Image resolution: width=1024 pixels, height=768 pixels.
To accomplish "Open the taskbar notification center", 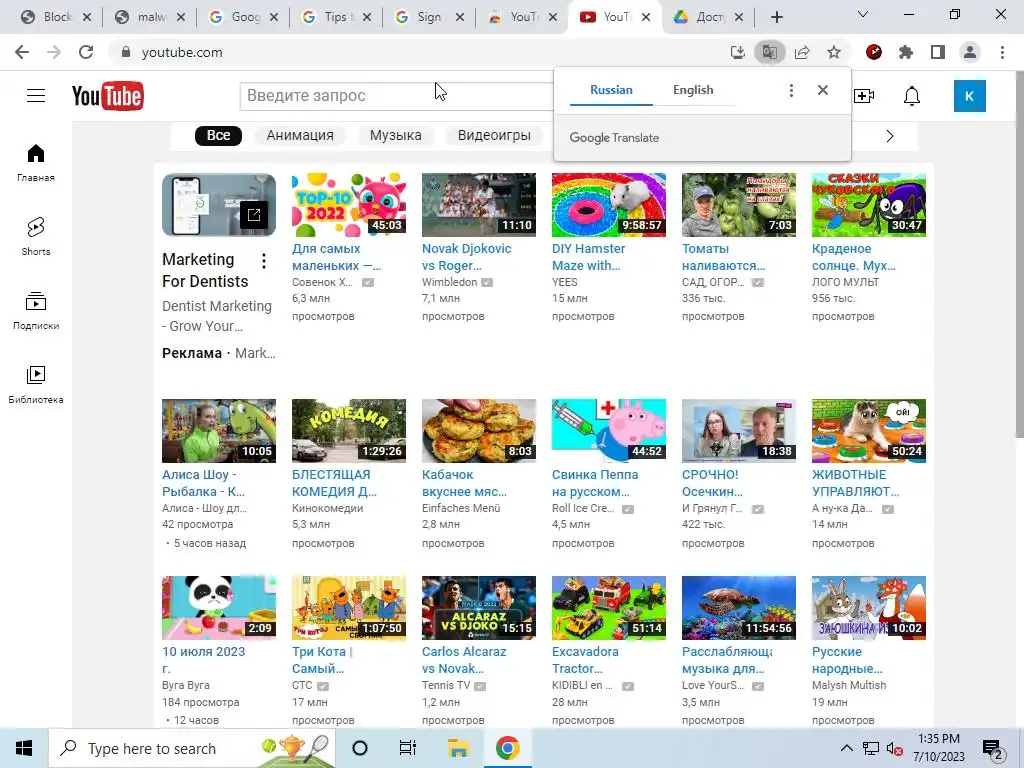I will point(993,748).
